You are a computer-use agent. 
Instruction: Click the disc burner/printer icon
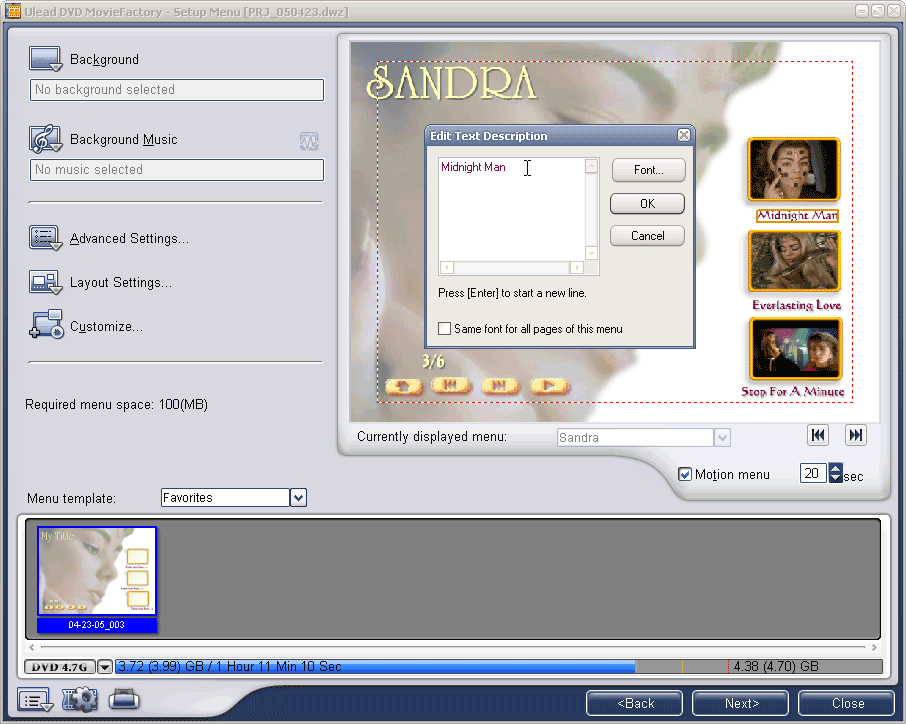coord(124,699)
